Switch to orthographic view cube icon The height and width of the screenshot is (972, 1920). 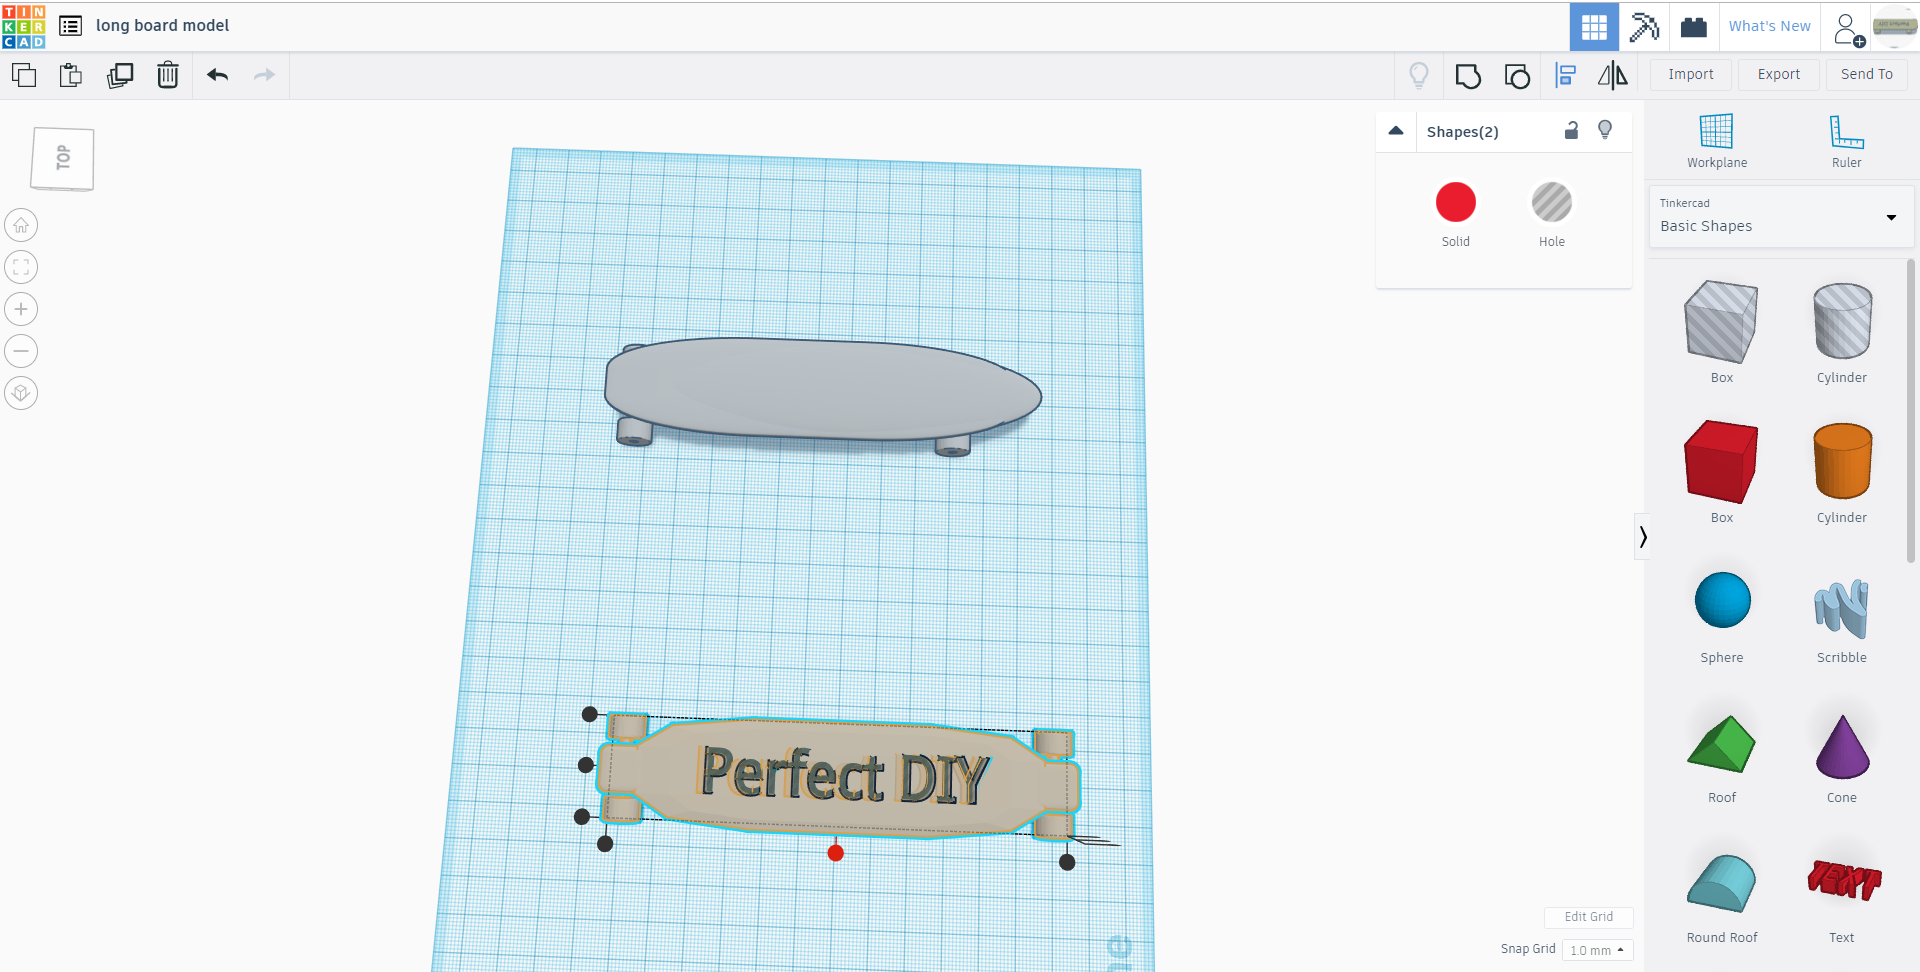pos(21,393)
